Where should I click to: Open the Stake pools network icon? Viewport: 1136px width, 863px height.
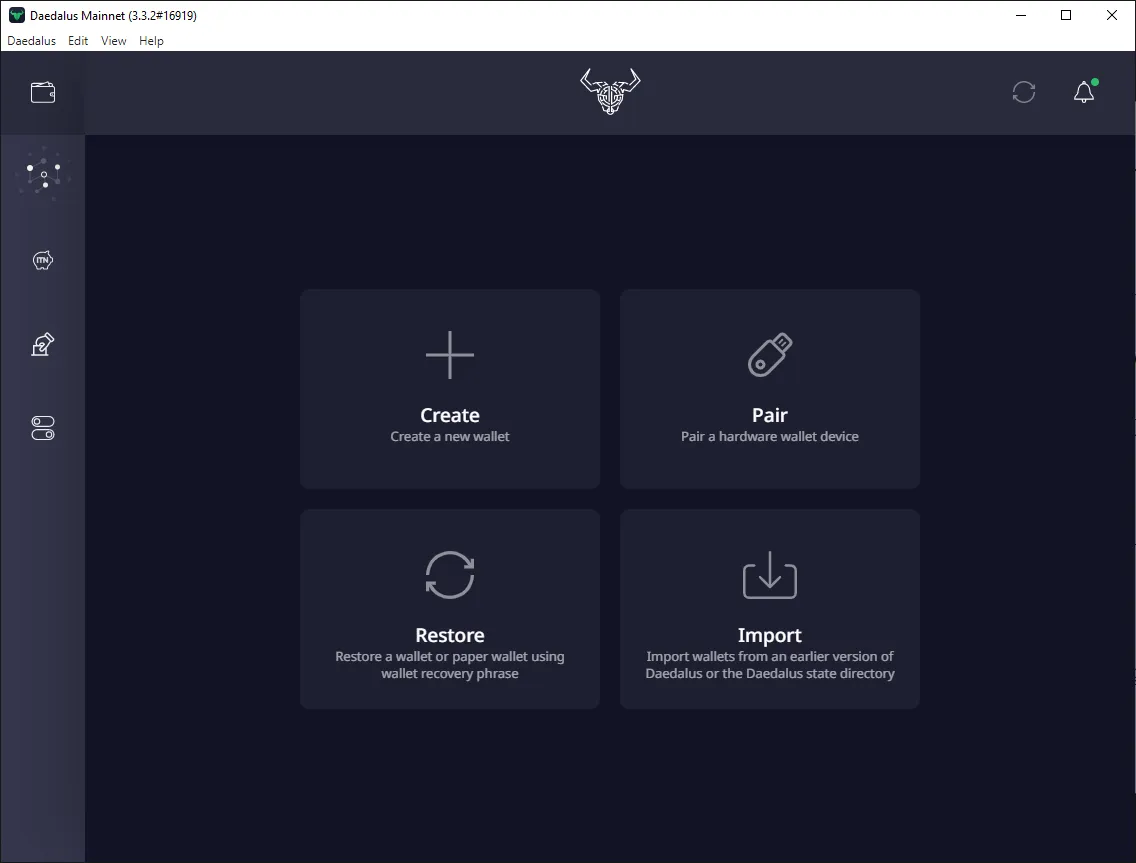tap(43, 175)
